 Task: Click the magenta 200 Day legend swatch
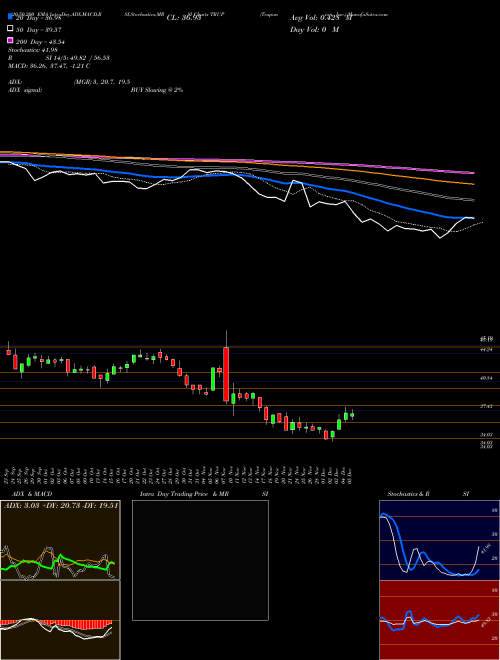[x=10, y=40]
